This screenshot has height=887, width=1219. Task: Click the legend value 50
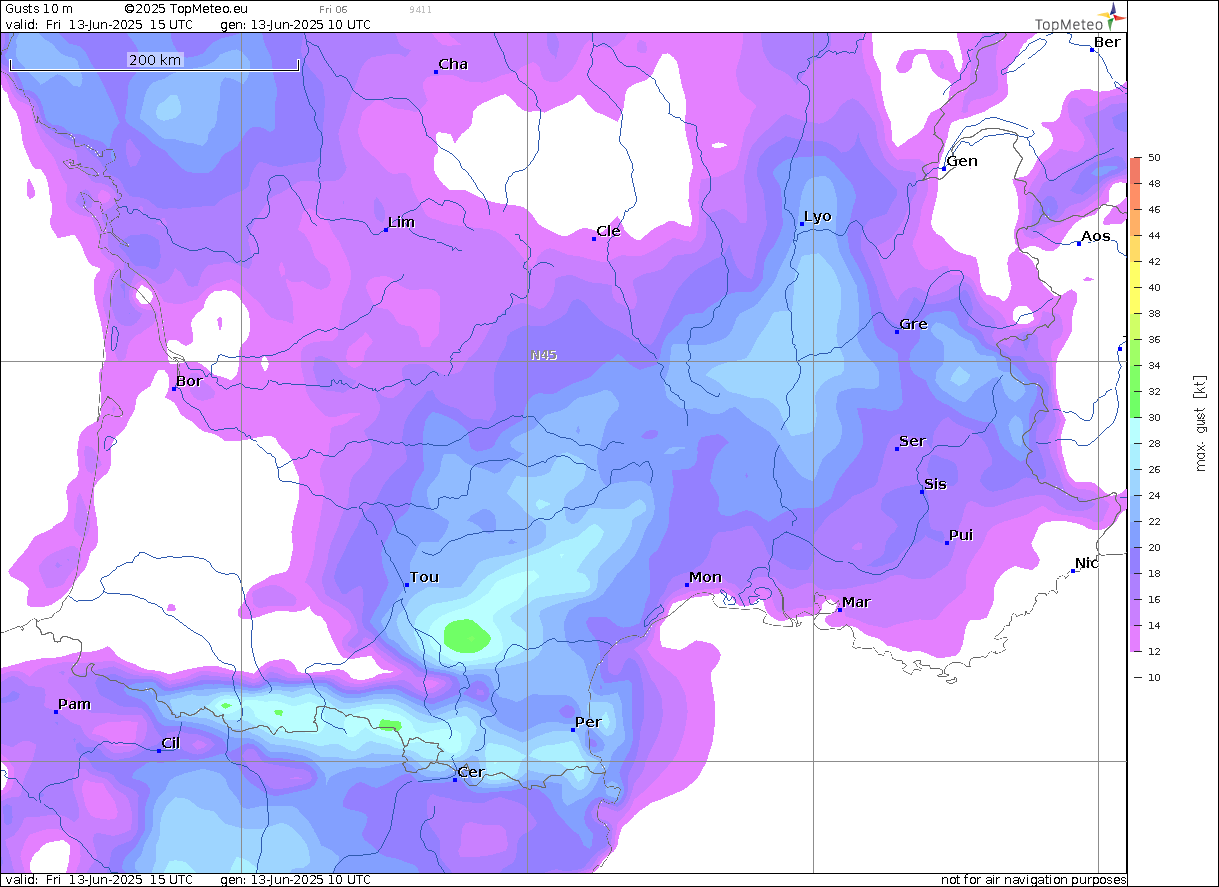[1154, 158]
